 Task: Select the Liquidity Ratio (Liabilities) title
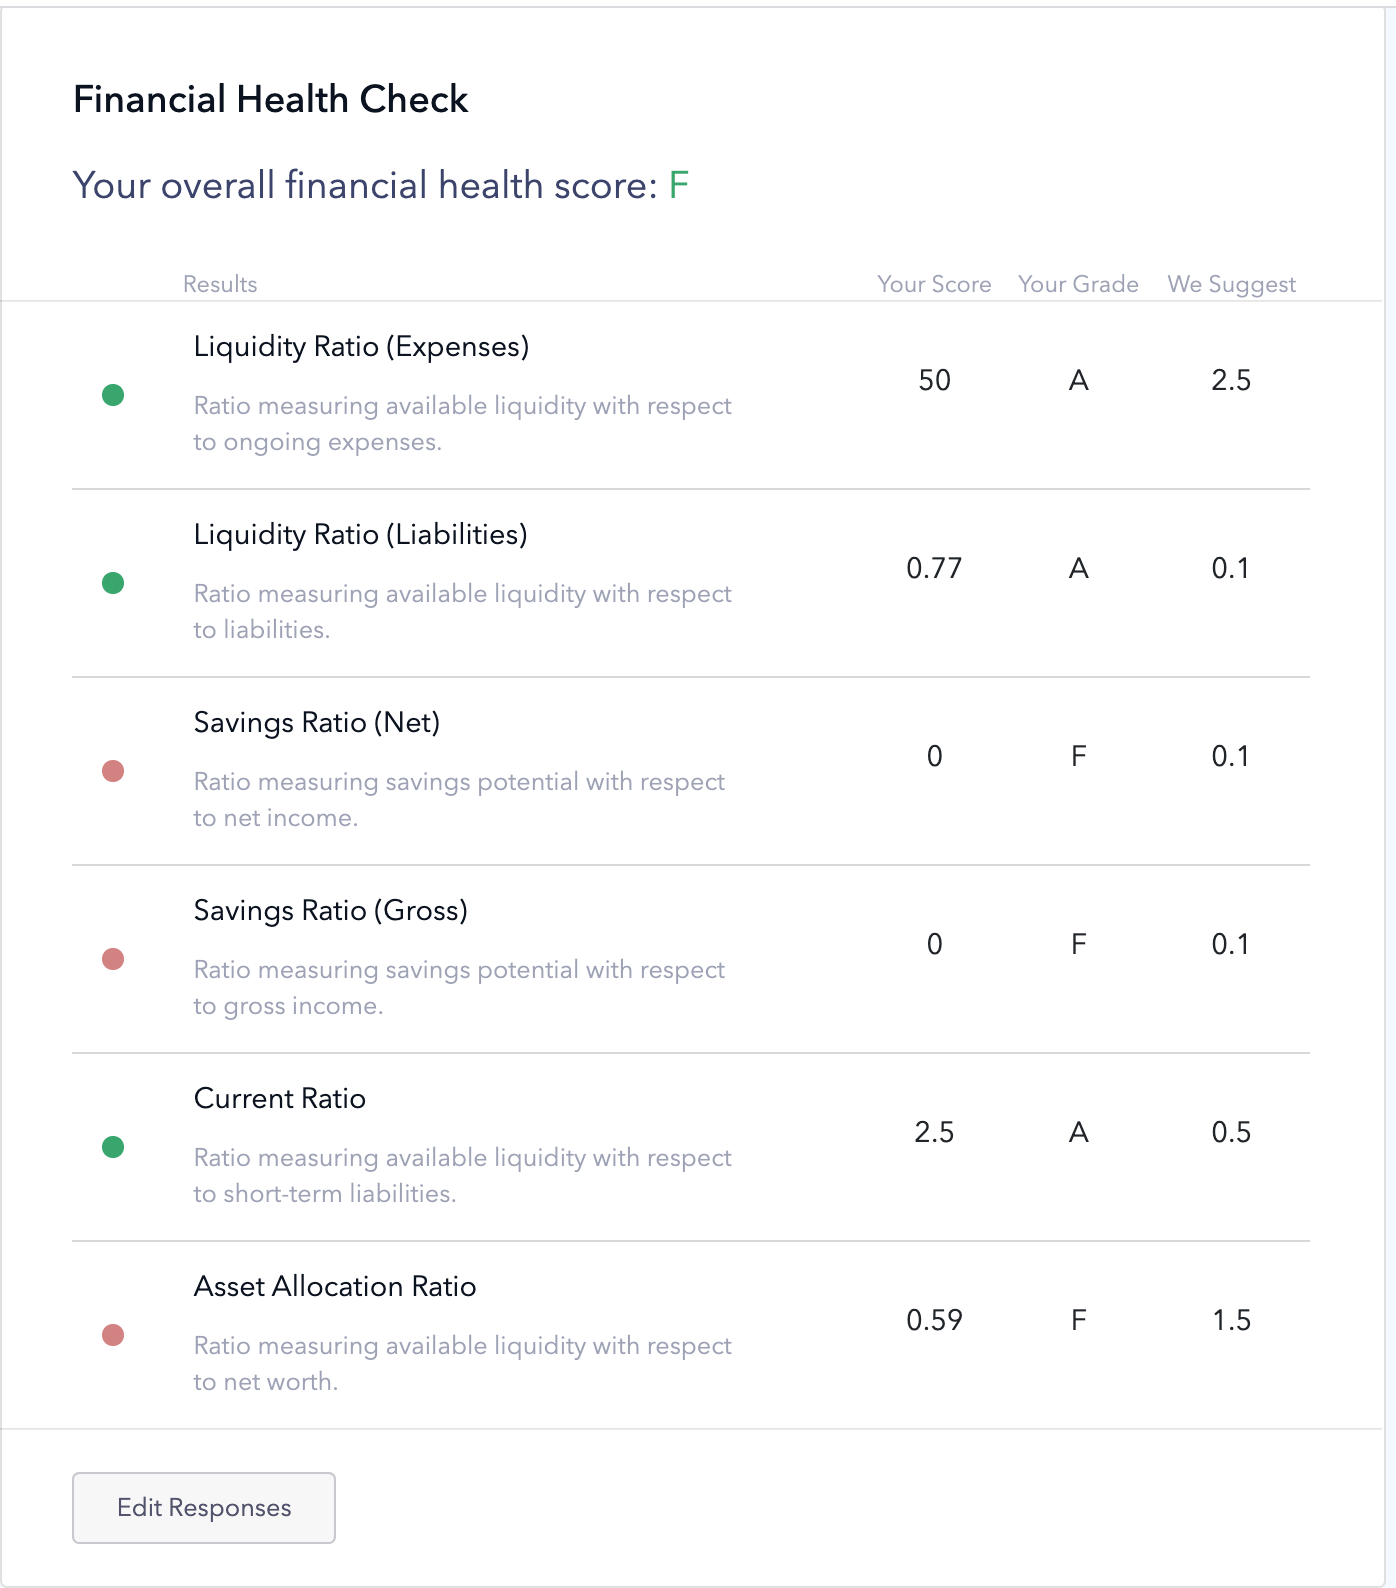(x=360, y=535)
